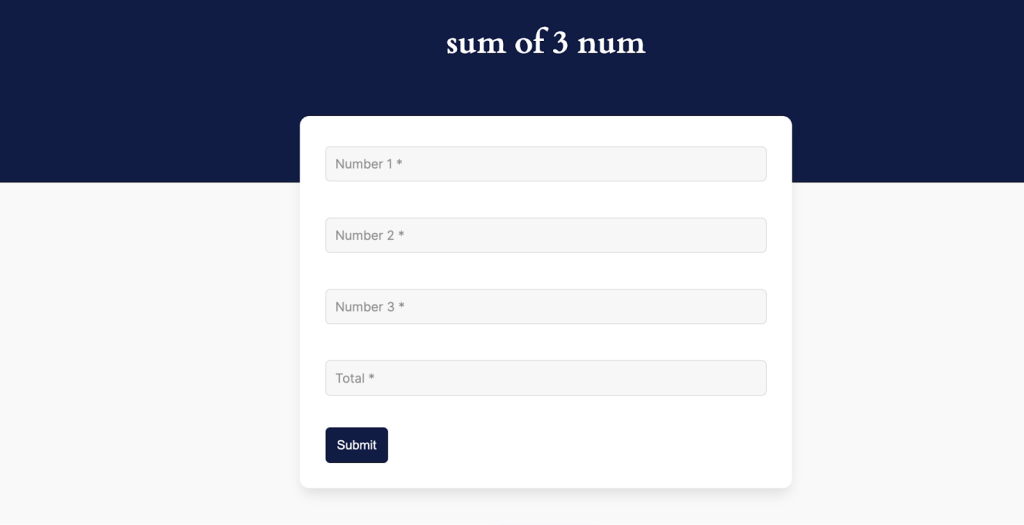Click the digit "3" in the title
The width and height of the screenshot is (1024, 525).
[560, 43]
